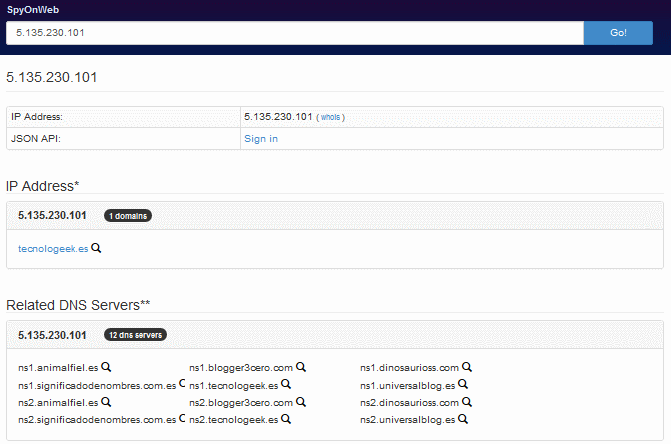The width and height of the screenshot is (671, 444).
Task: Click the search icon beside ns2.blogger3cero.com
Action: point(301,402)
